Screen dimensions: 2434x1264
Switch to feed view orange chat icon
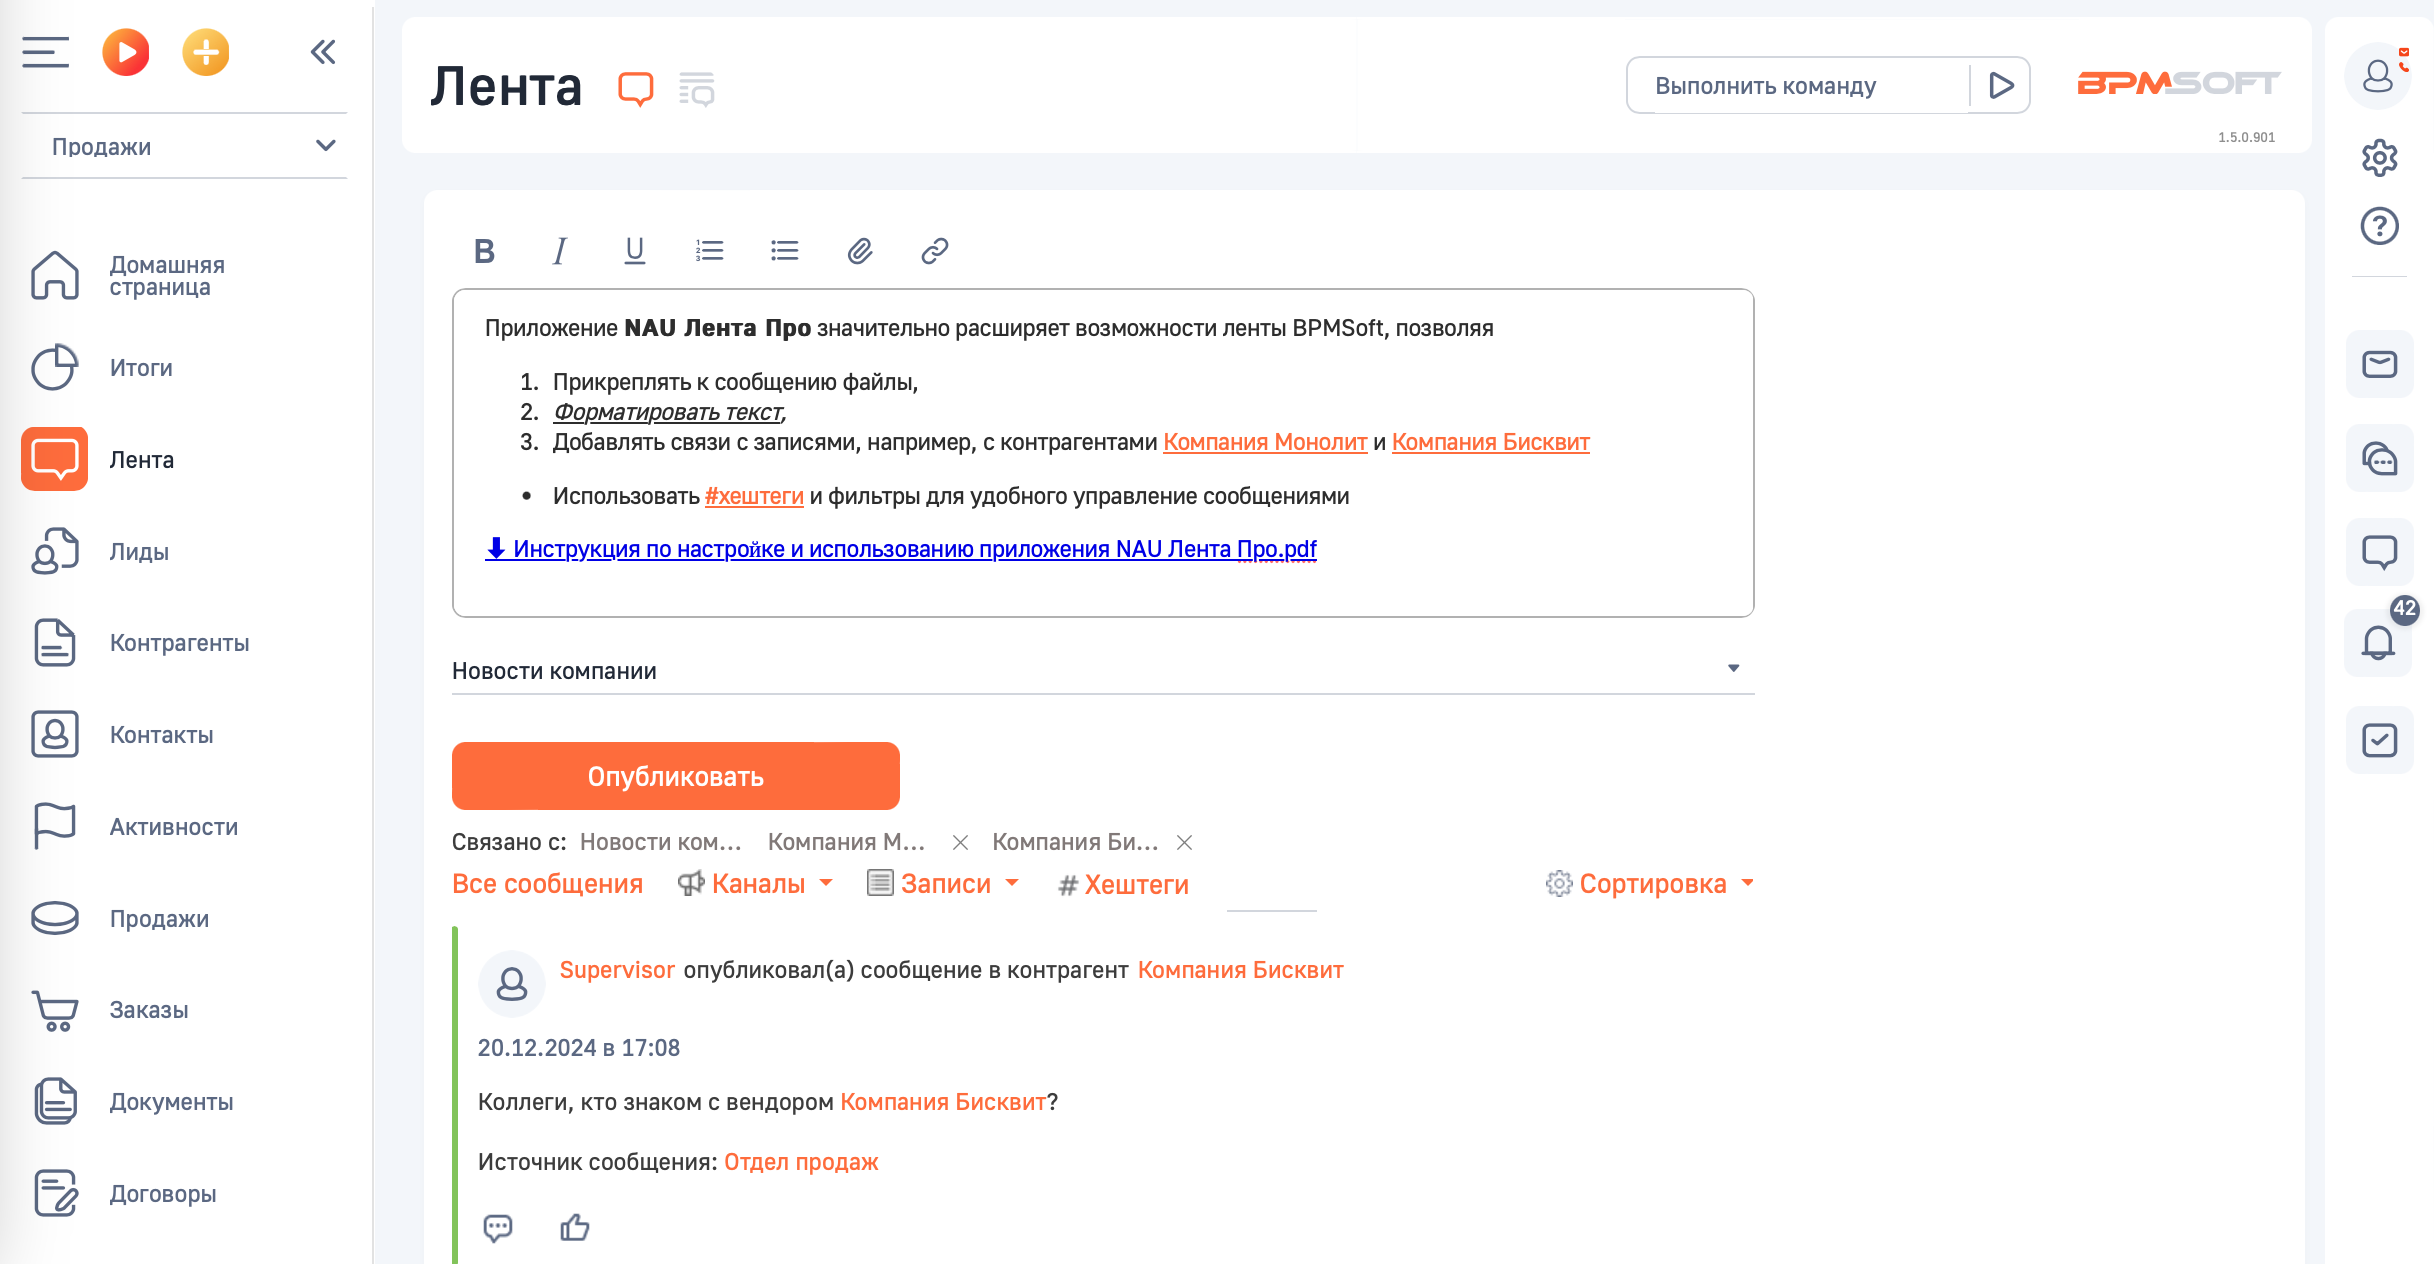636,89
